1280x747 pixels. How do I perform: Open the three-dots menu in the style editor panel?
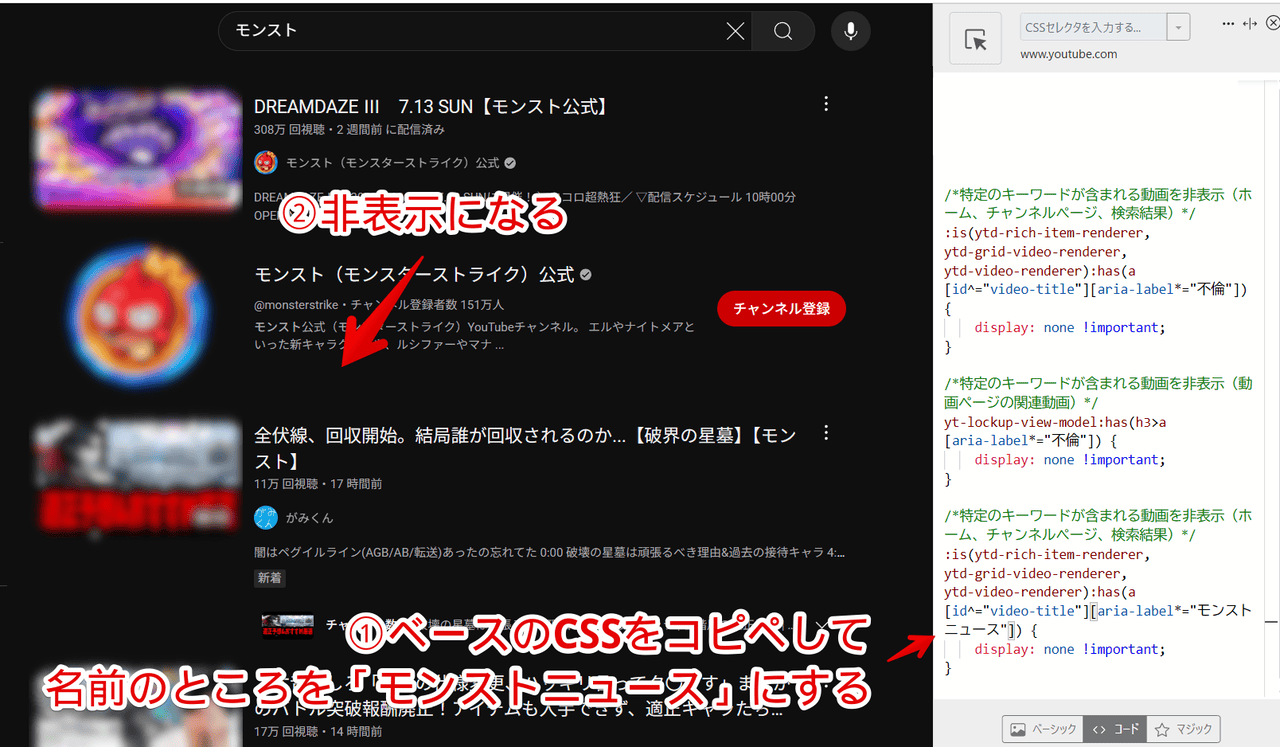coord(1228,24)
